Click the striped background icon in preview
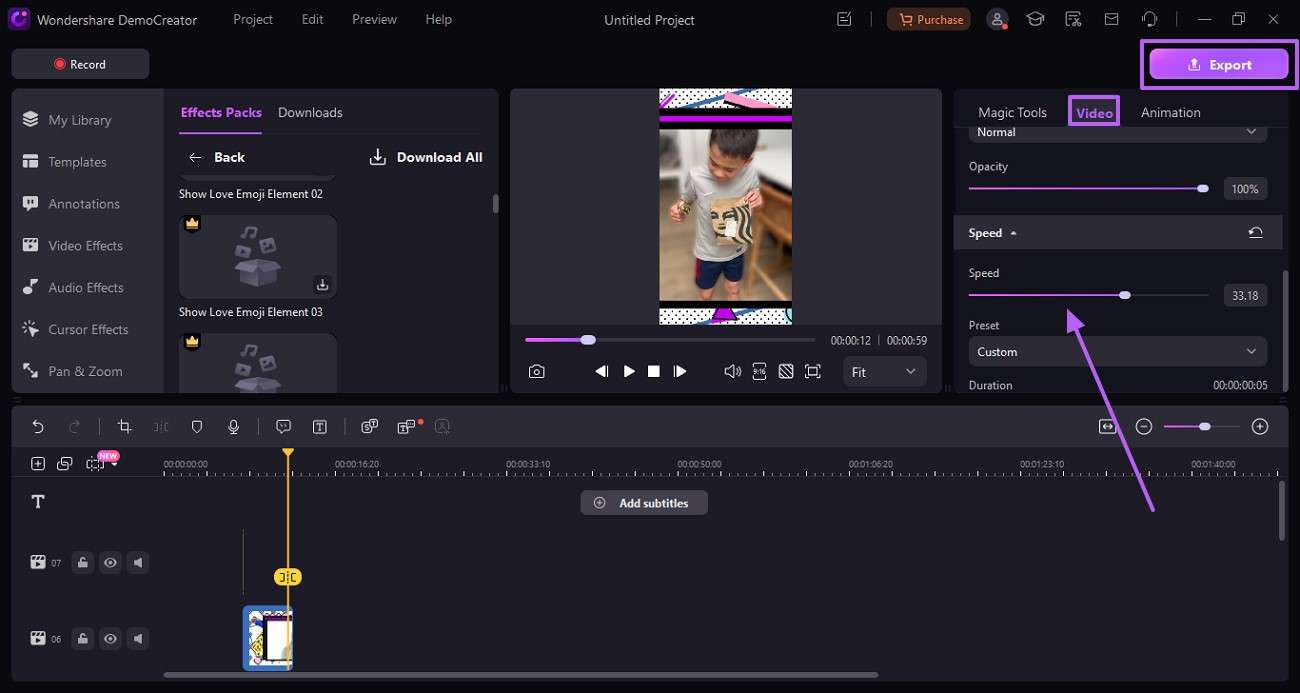Viewport: 1300px width, 693px height. pos(786,371)
